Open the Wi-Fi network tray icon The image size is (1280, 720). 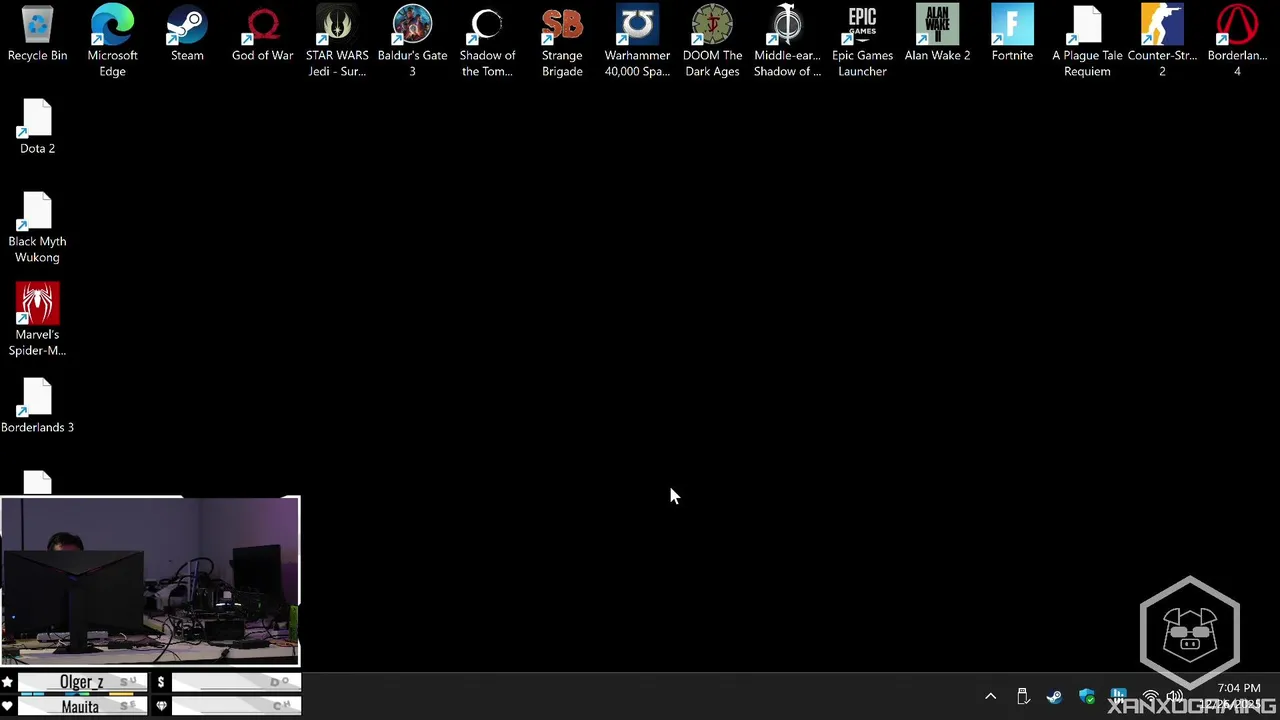click(1151, 696)
